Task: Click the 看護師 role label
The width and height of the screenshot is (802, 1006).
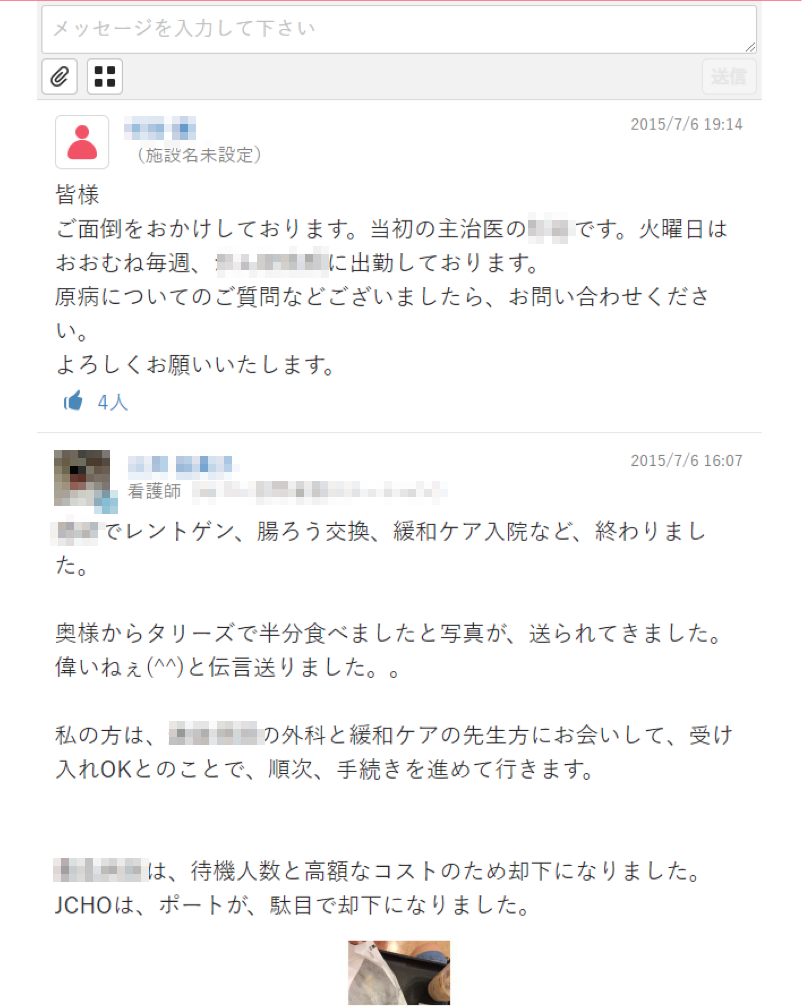Action: (154, 491)
